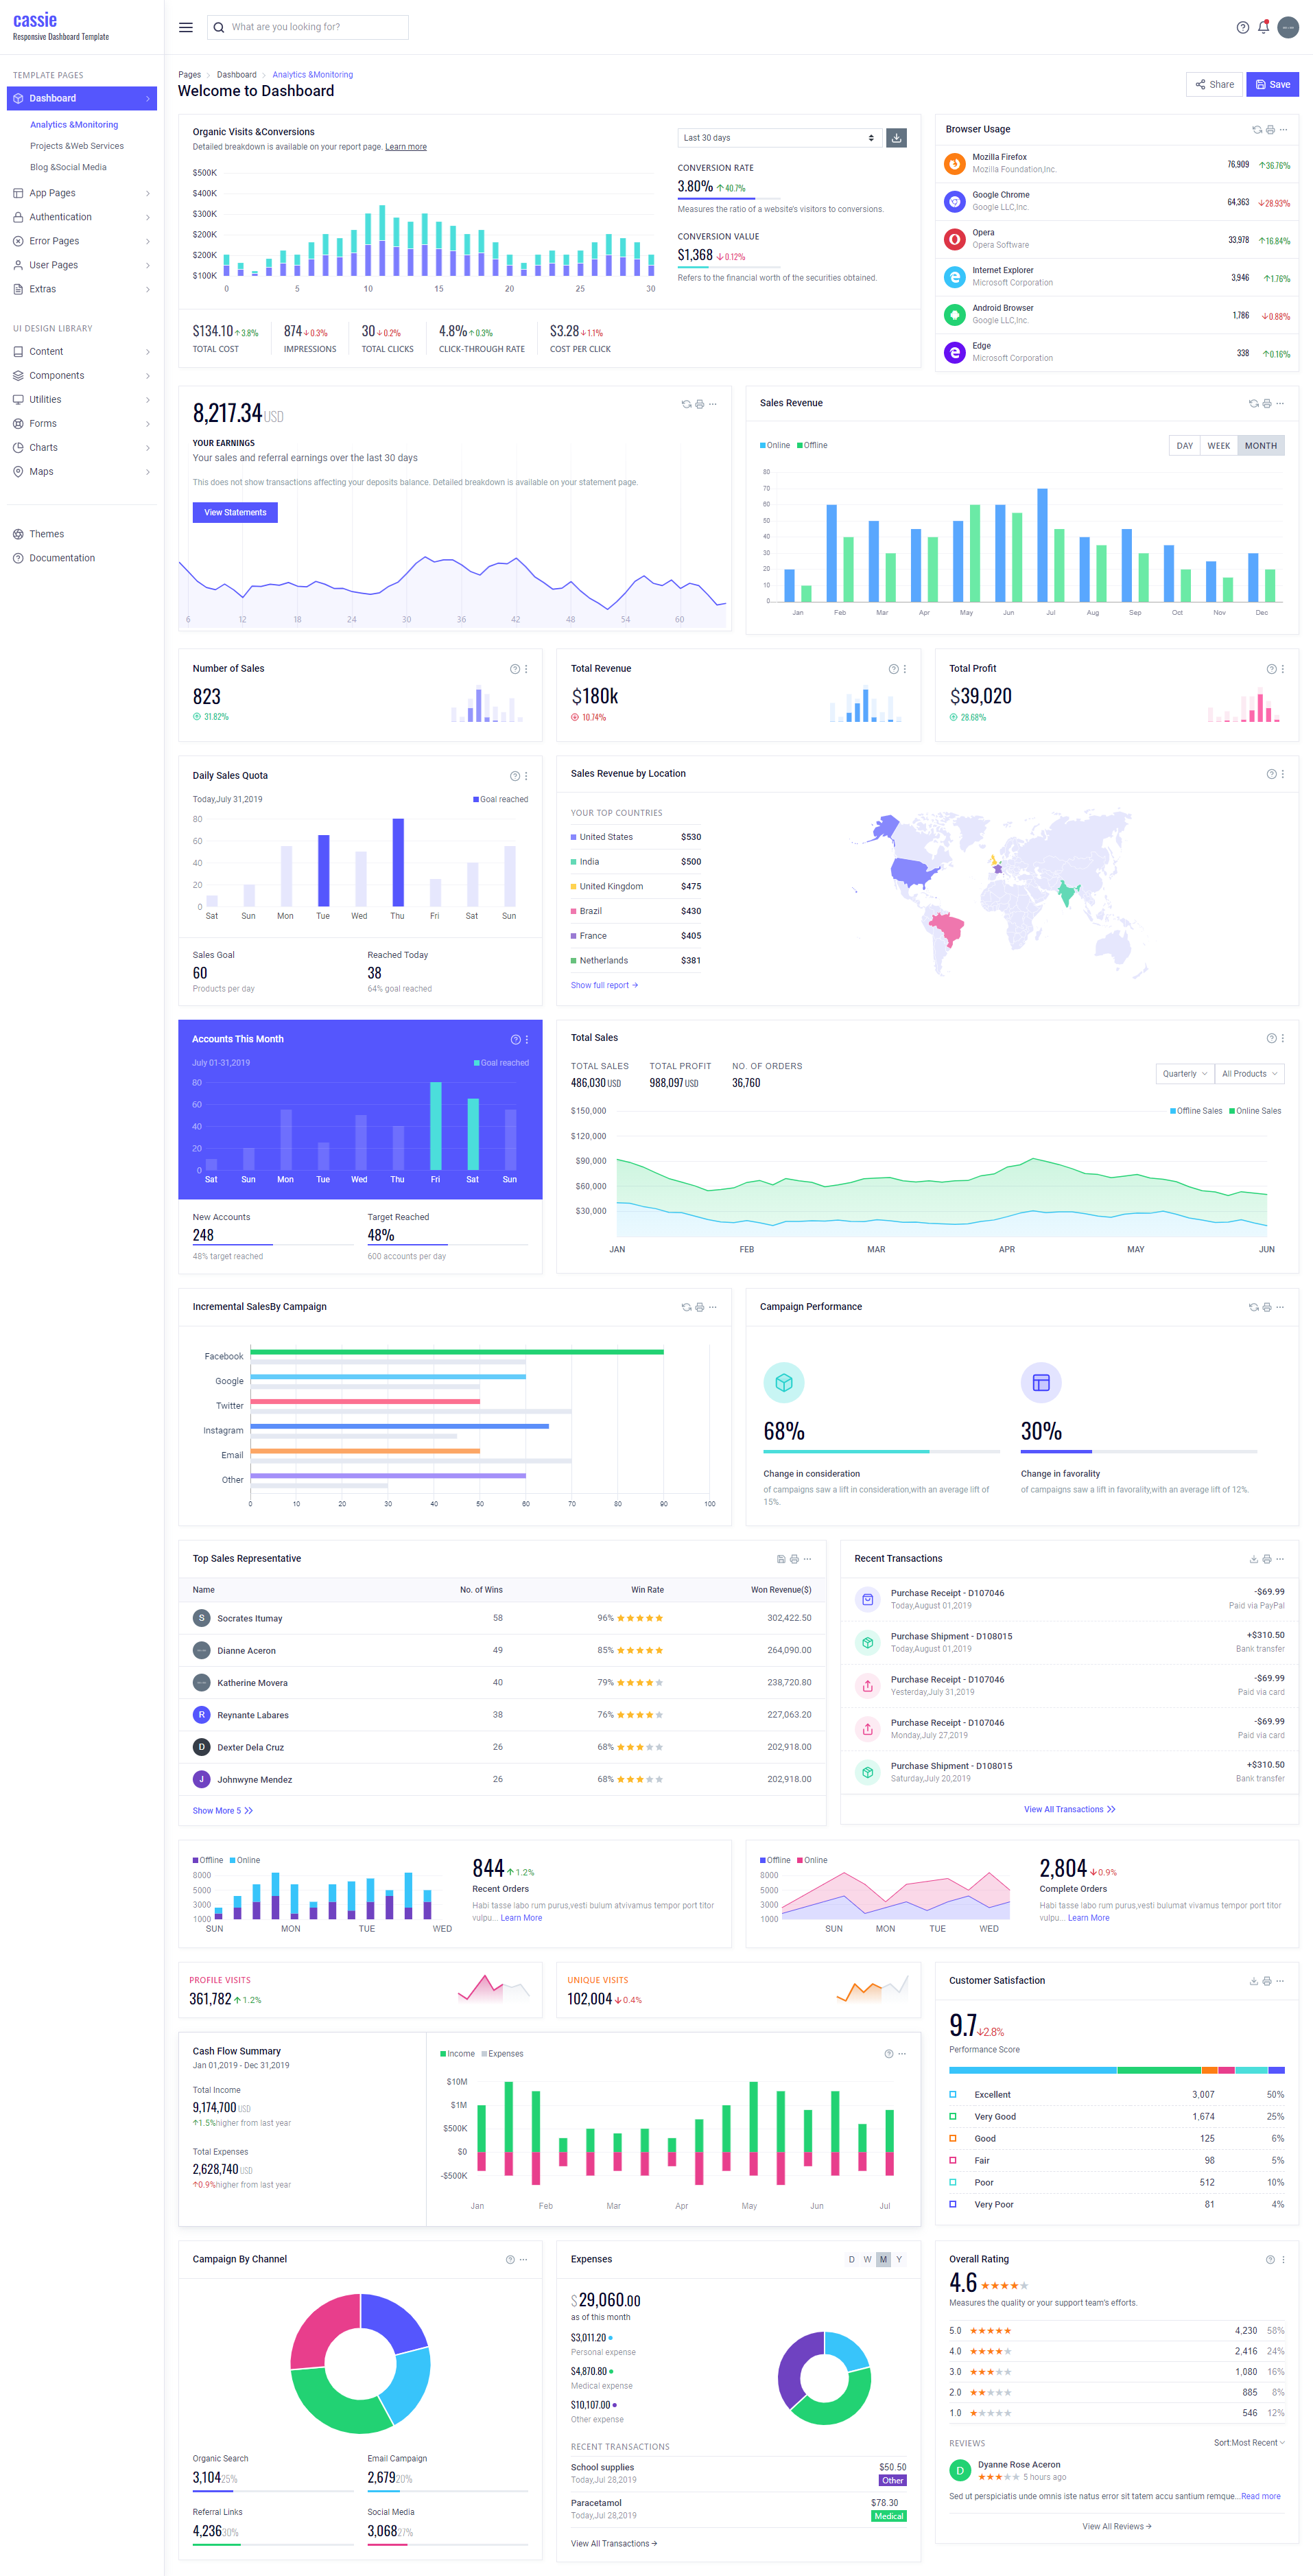Toggle Offline Sales series in Total Sales legend
Image resolution: width=1313 pixels, height=2576 pixels.
(x=1196, y=1111)
